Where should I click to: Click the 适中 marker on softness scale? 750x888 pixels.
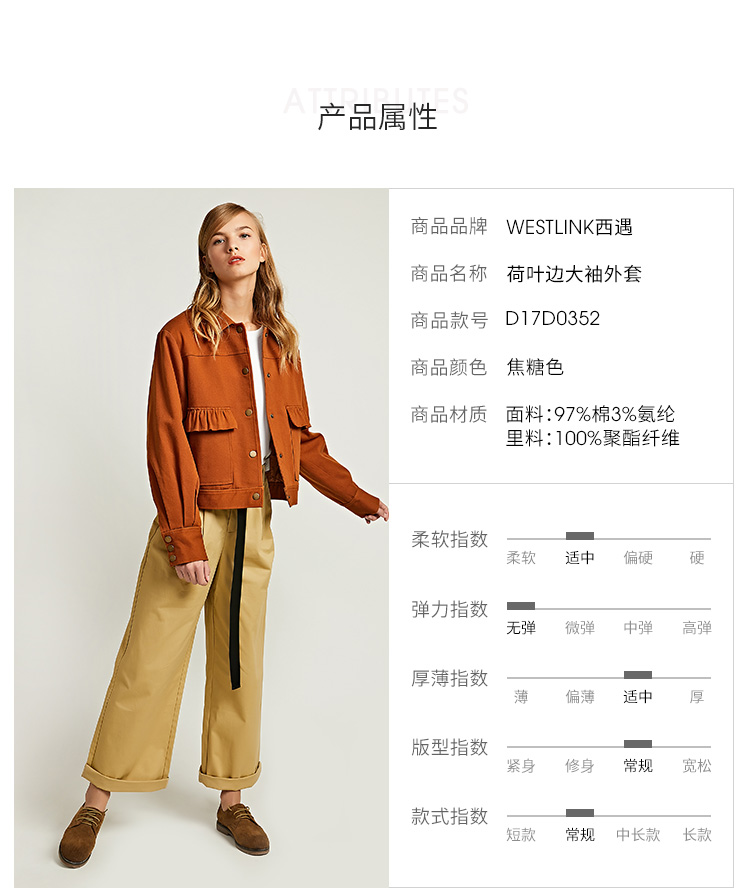click(579, 536)
